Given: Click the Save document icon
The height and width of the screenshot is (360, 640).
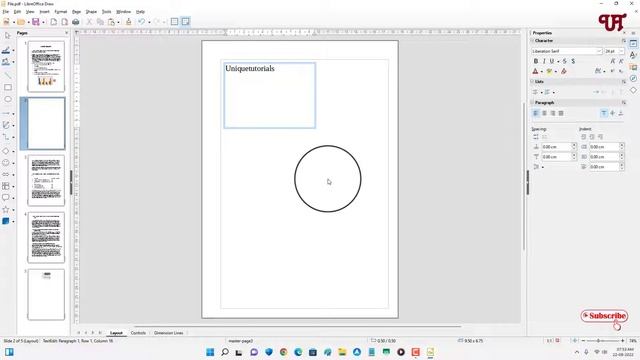Looking at the screenshot, I should coord(36,22).
